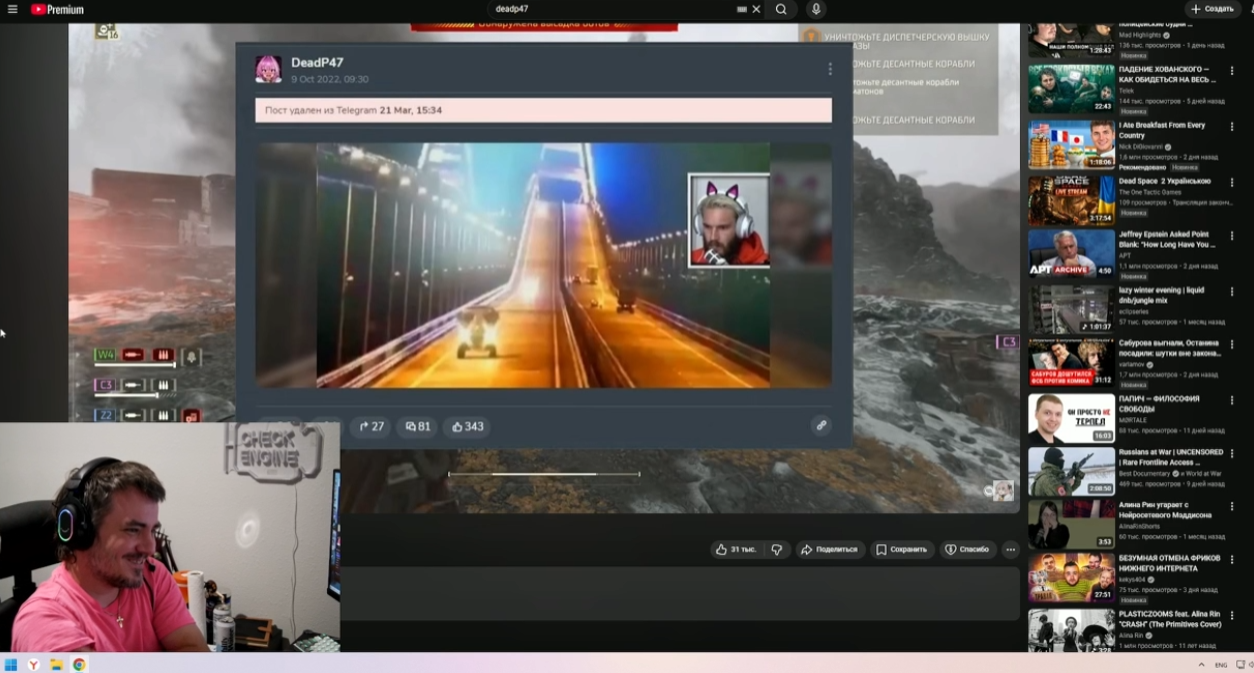Open options menu for 'I Ate Breakfast' video
Screen dimensions: 1254x673
[x=1232, y=126]
